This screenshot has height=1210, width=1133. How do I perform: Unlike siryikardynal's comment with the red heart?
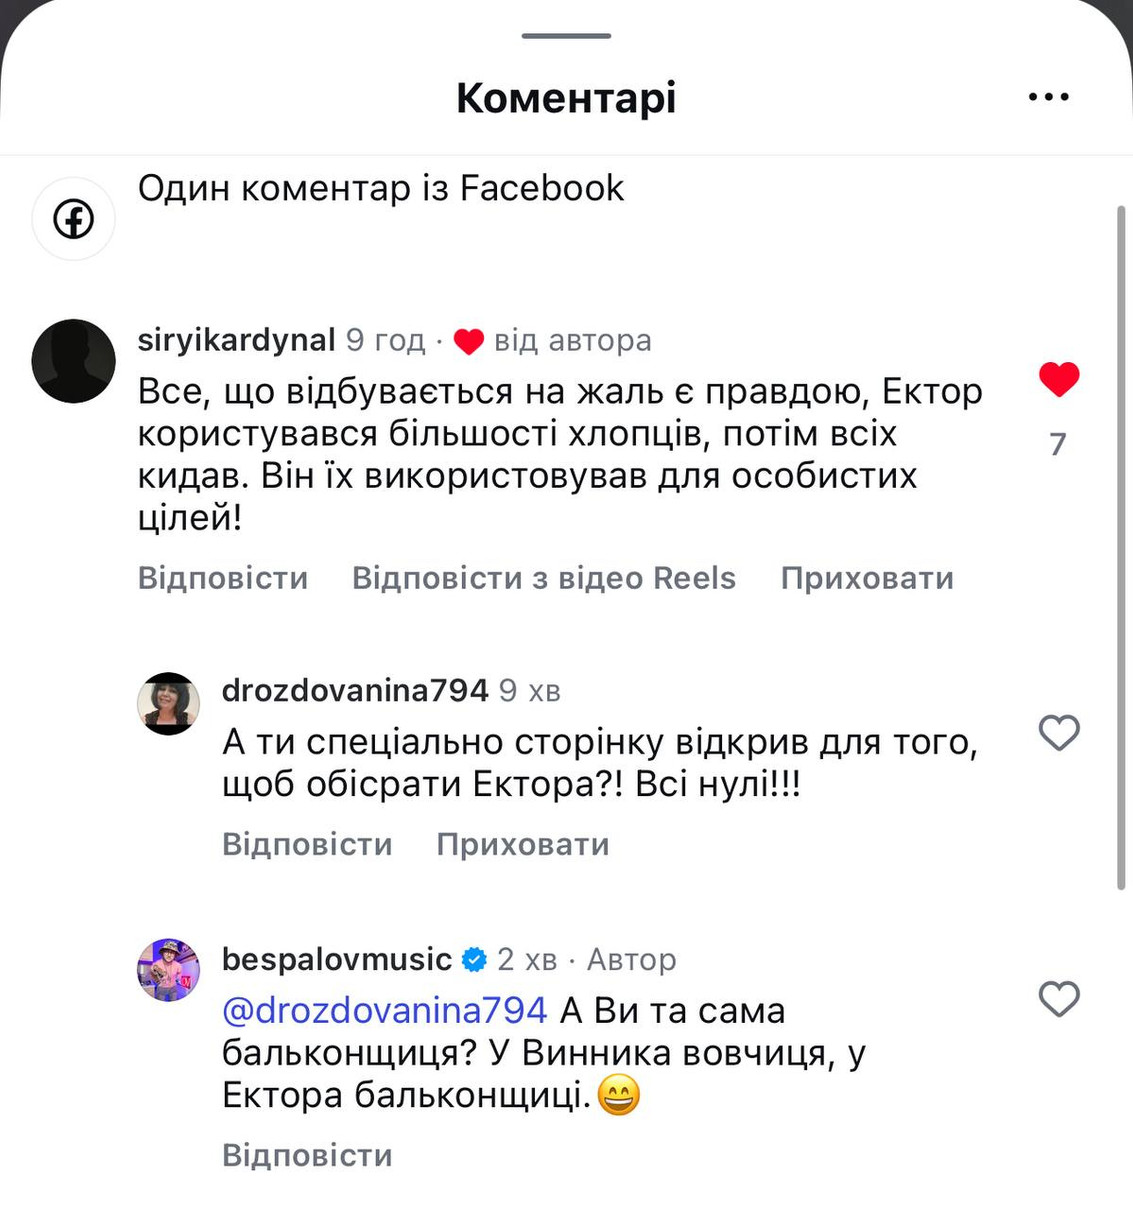tap(1057, 379)
